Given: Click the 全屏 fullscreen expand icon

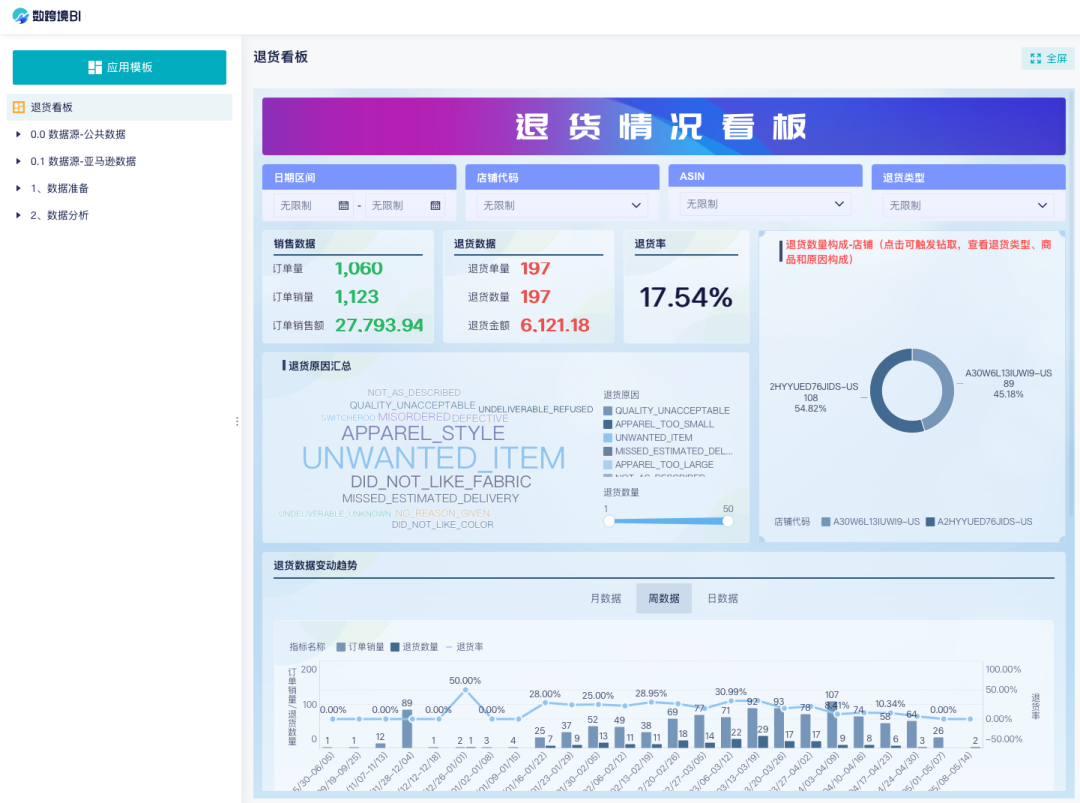Looking at the screenshot, I should point(1035,59).
